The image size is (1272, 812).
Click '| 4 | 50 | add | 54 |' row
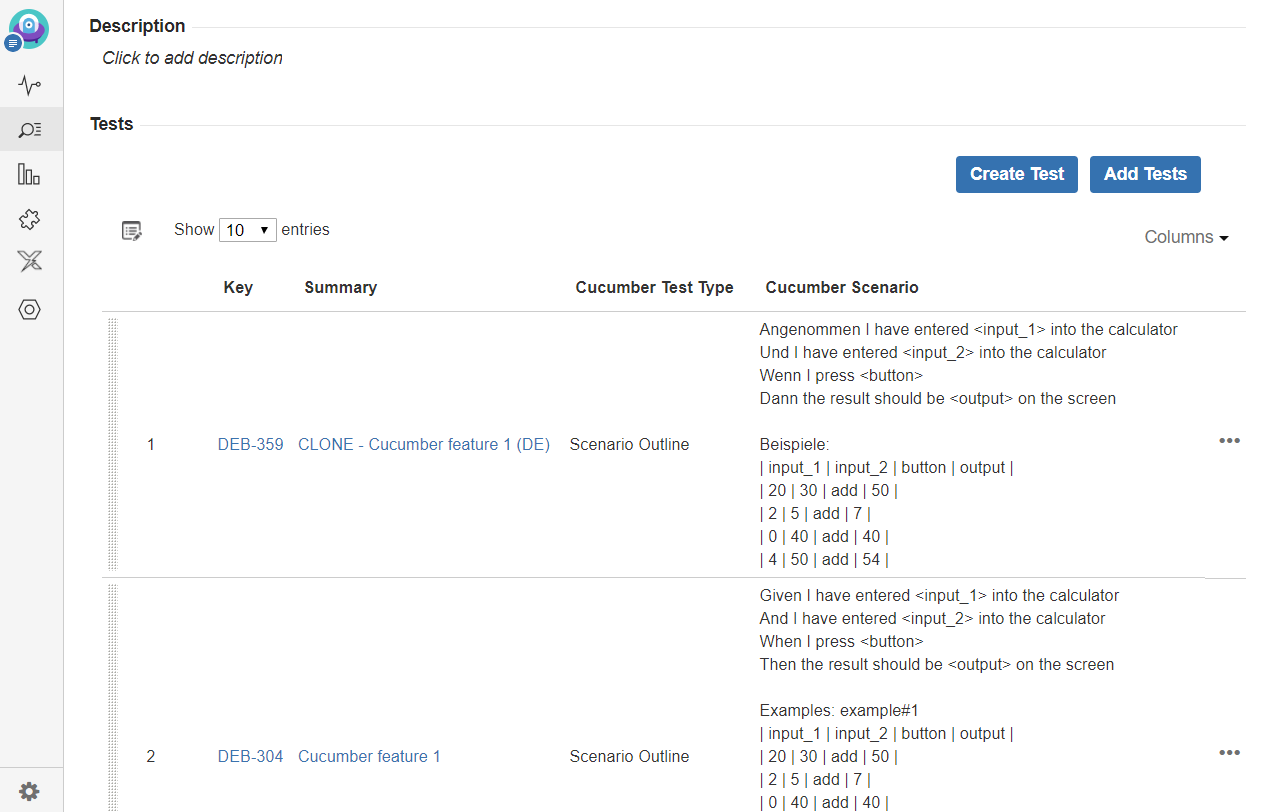tap(824, 559)
